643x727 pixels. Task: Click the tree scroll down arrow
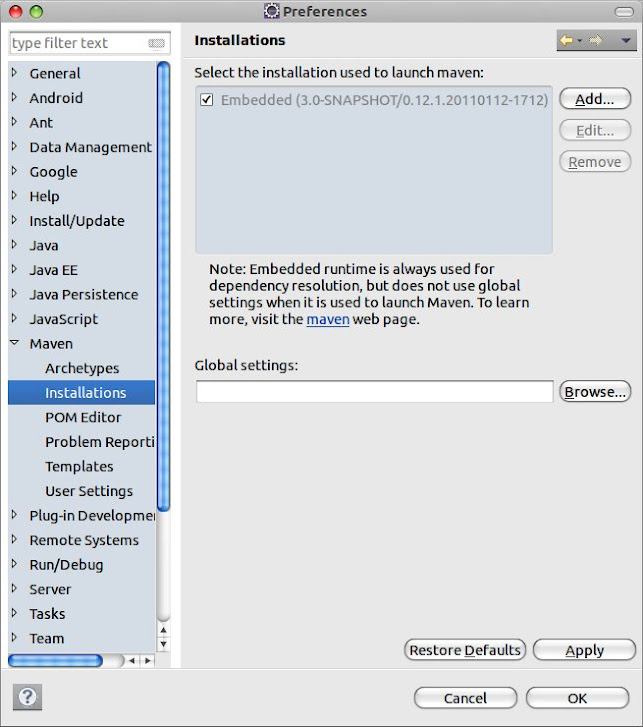pos(163,644)
